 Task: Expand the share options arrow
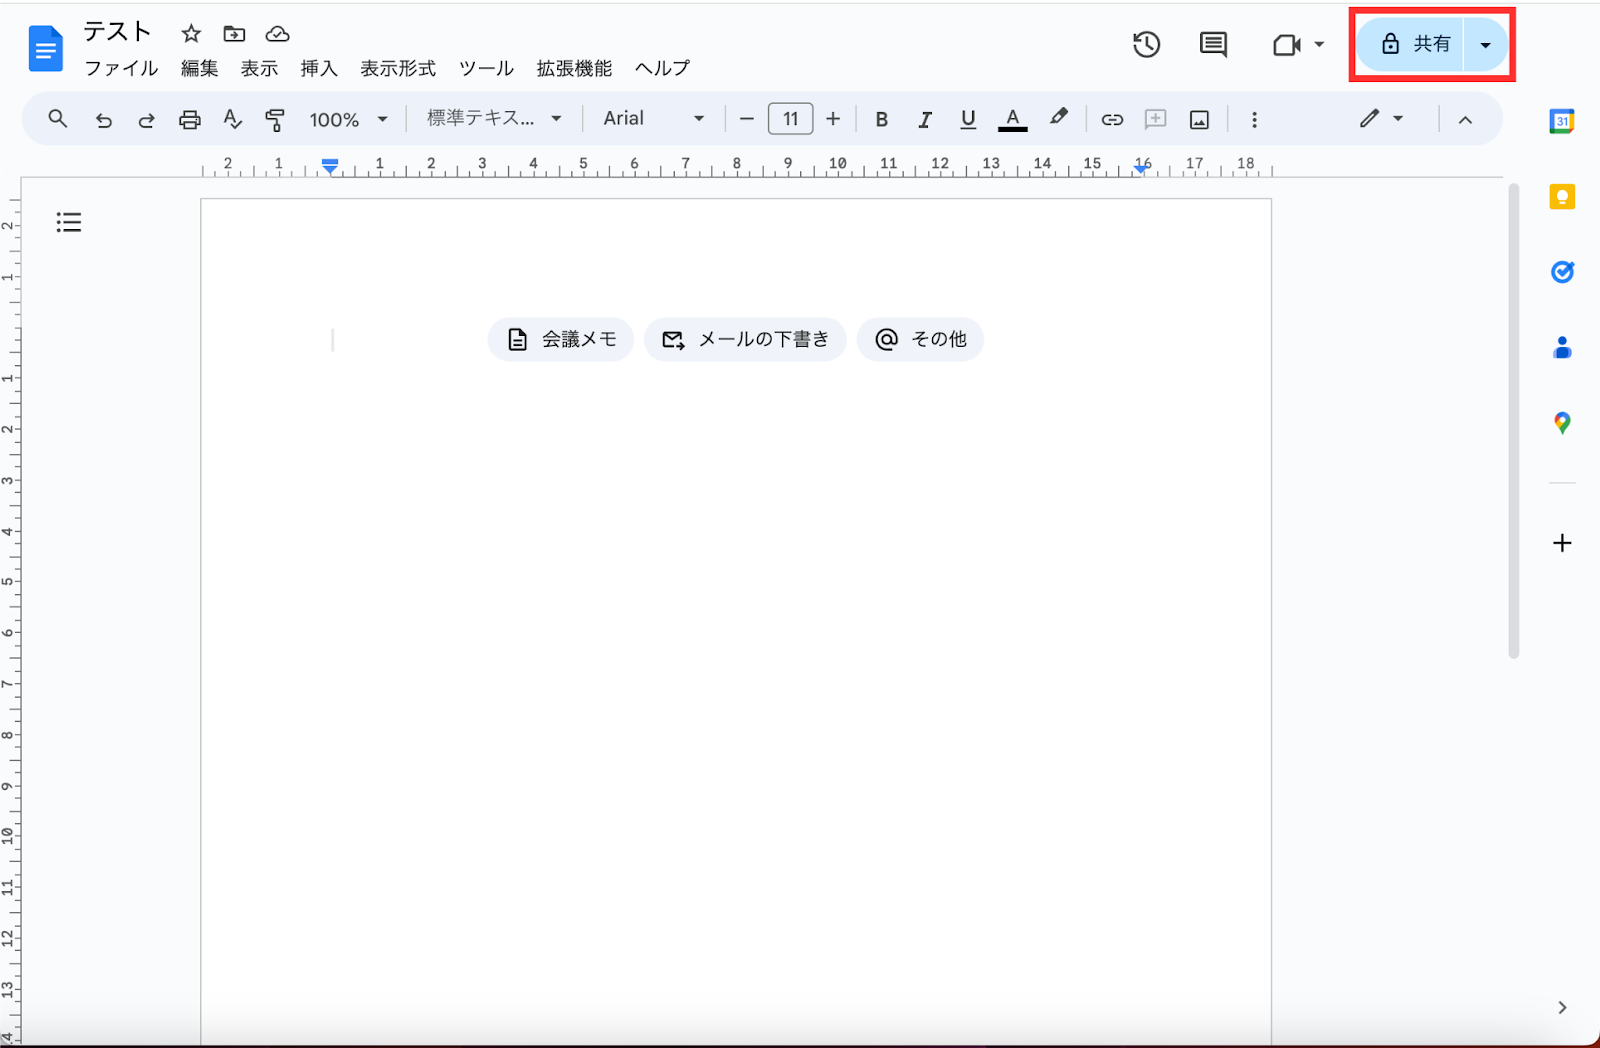[1485, 45]
